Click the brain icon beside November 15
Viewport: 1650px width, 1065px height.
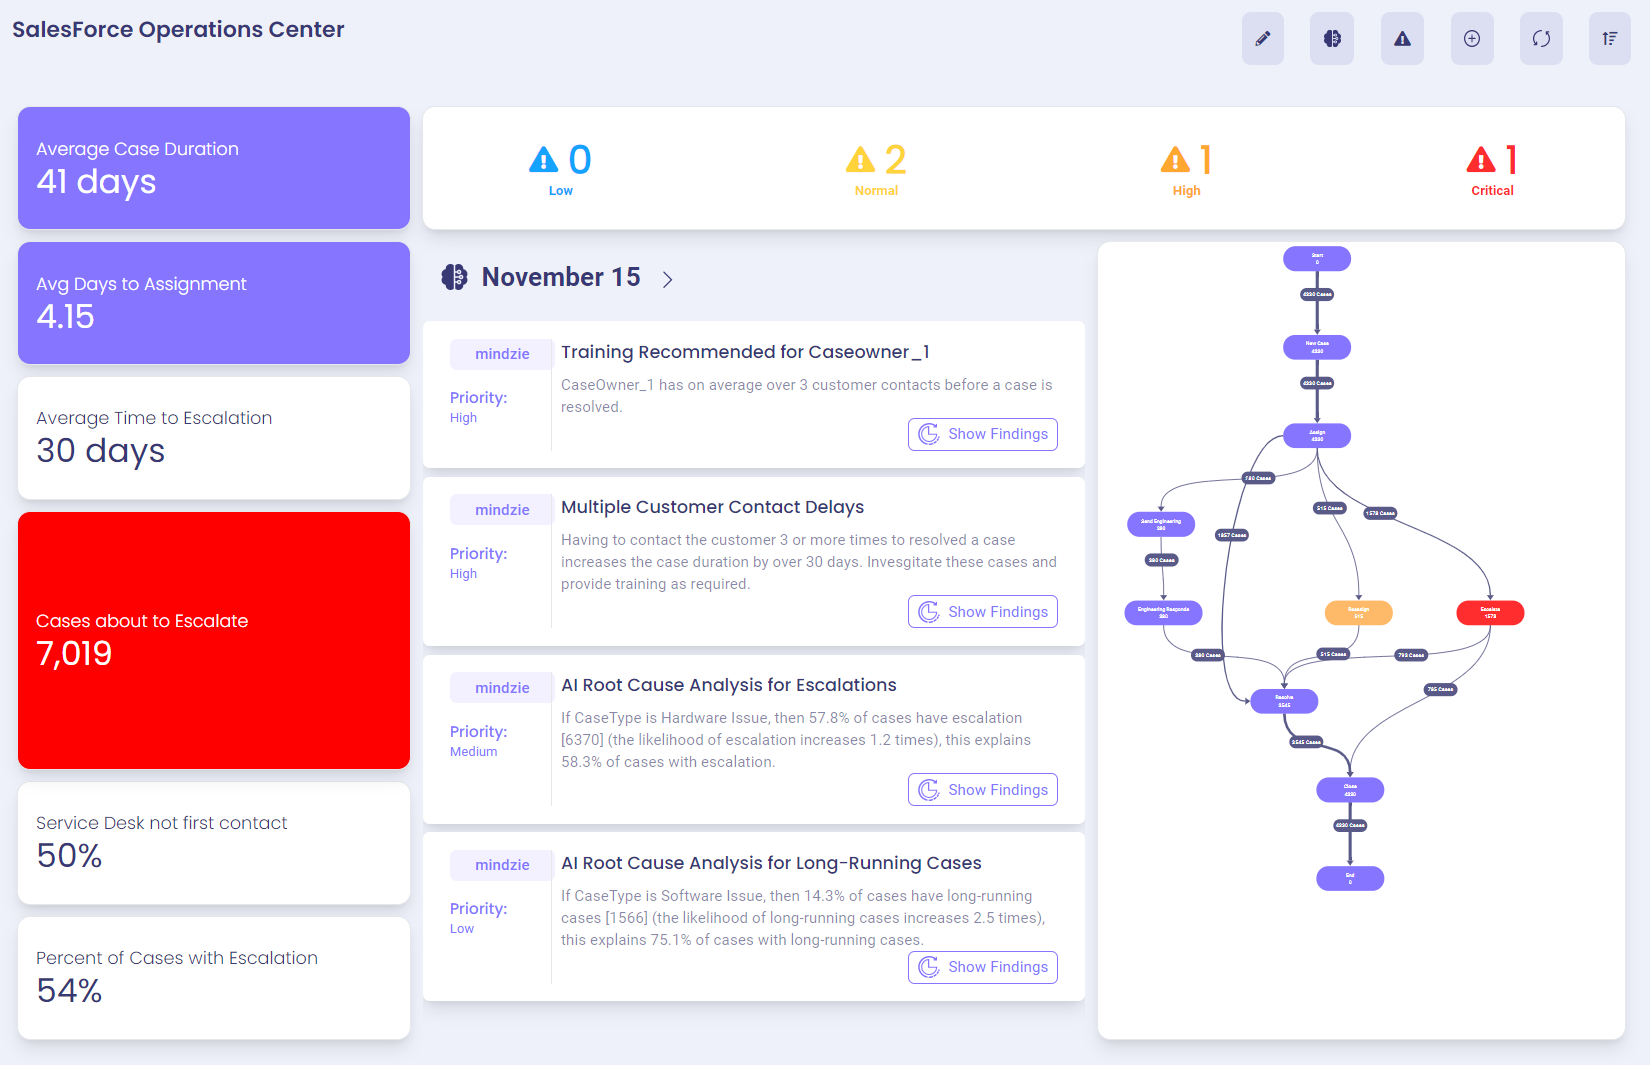(x=455, y=277)
